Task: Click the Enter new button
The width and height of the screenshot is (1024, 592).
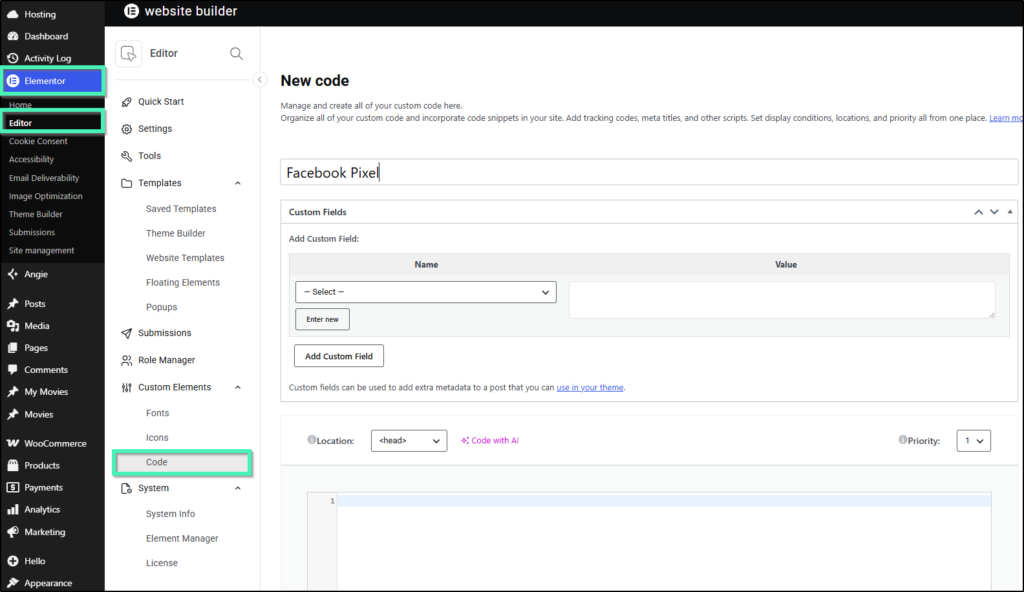Action: point(323,319)
